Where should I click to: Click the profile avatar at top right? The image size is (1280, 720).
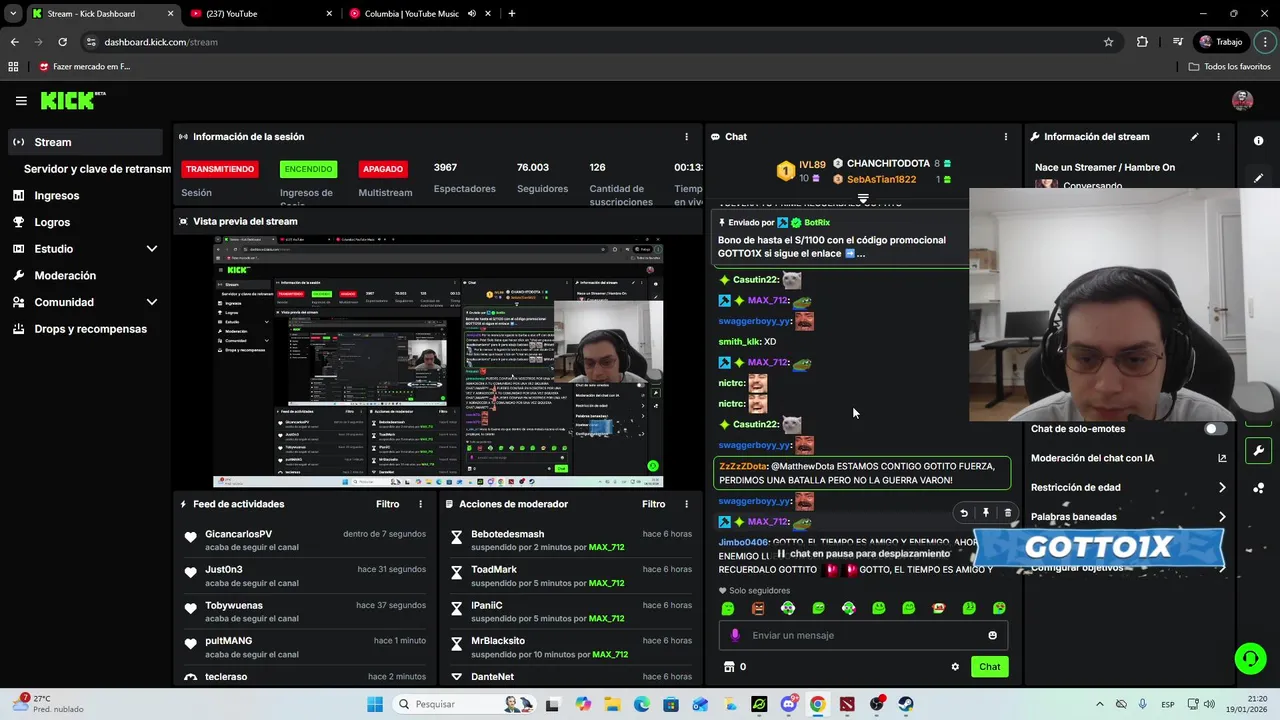coord(1243,100)
